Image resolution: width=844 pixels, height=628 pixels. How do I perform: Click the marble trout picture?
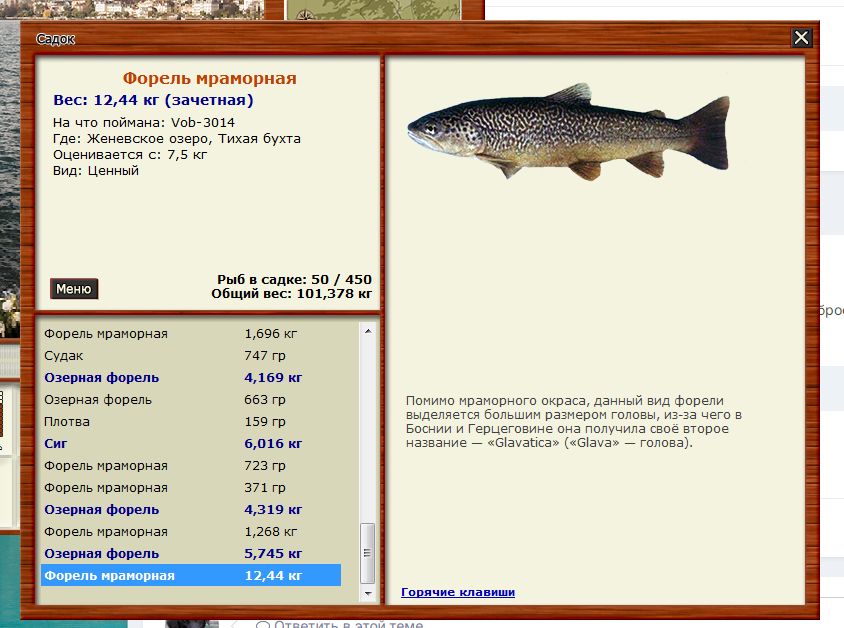[568, 134]
